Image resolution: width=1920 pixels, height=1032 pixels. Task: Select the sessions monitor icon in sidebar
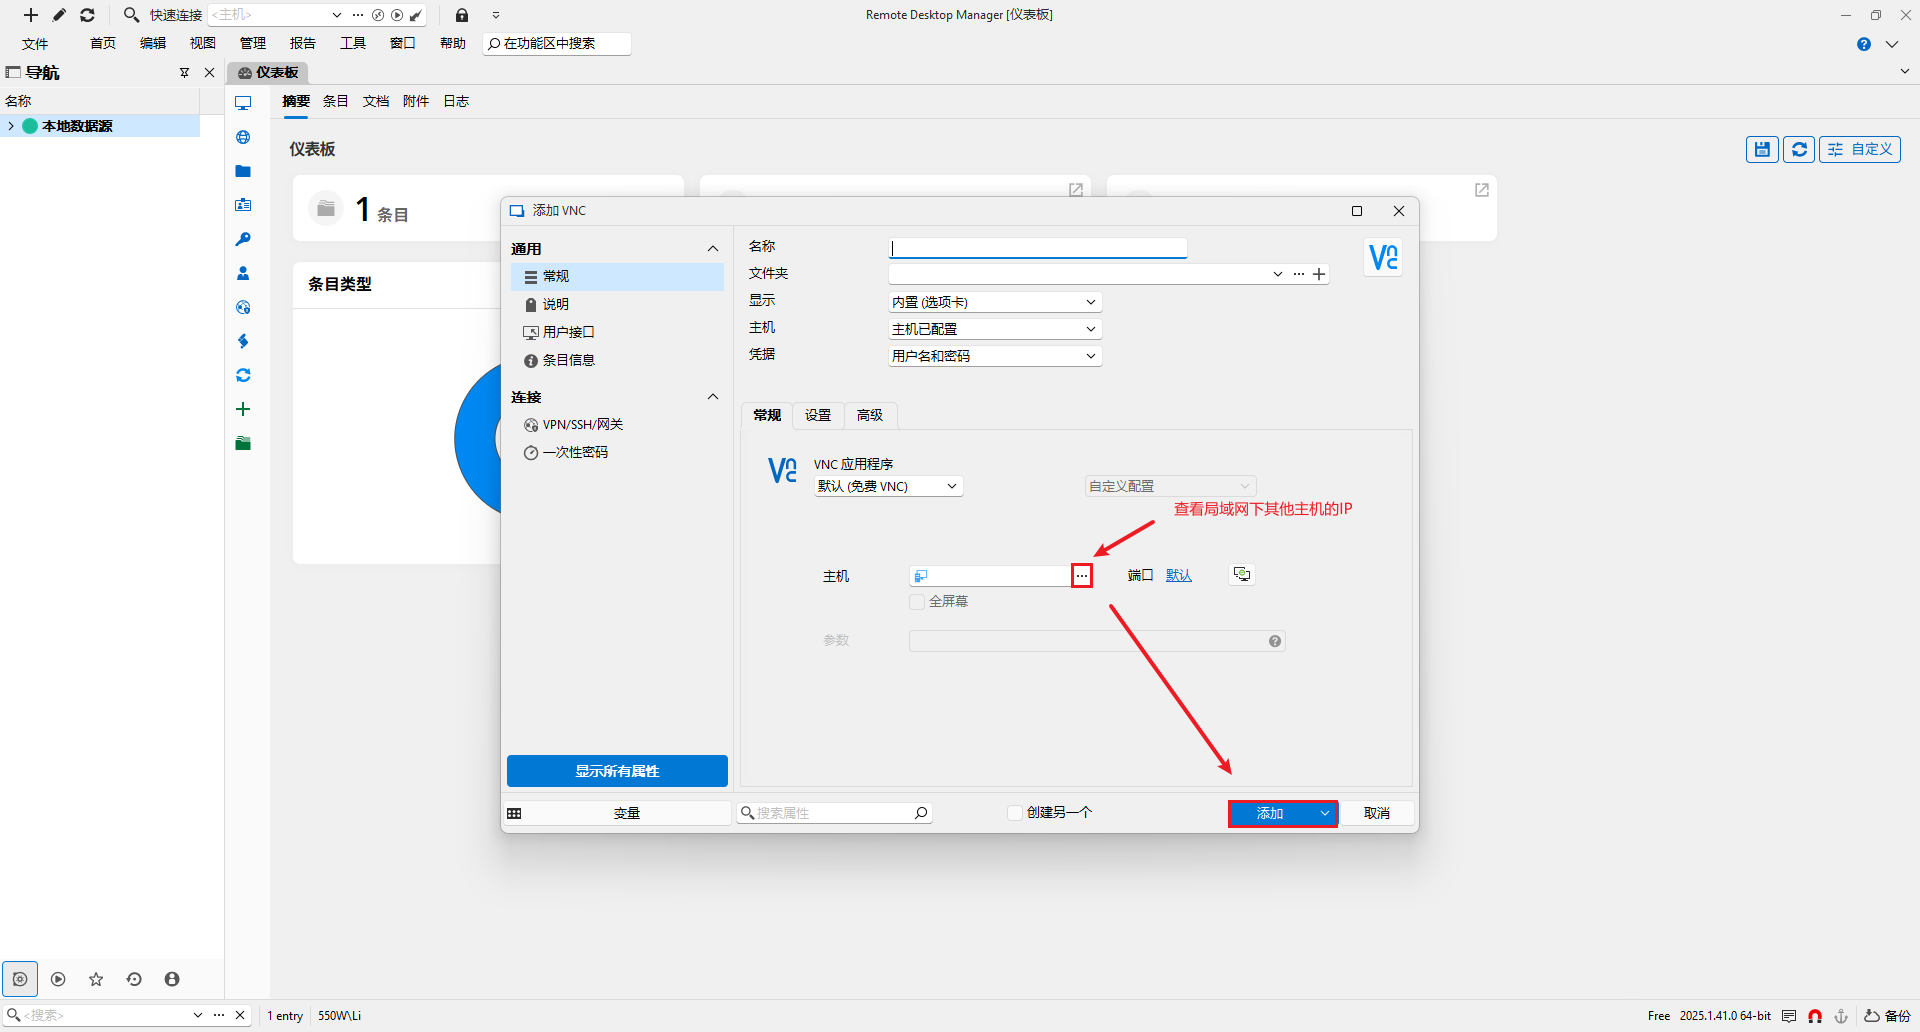click(x=243, y=102)
